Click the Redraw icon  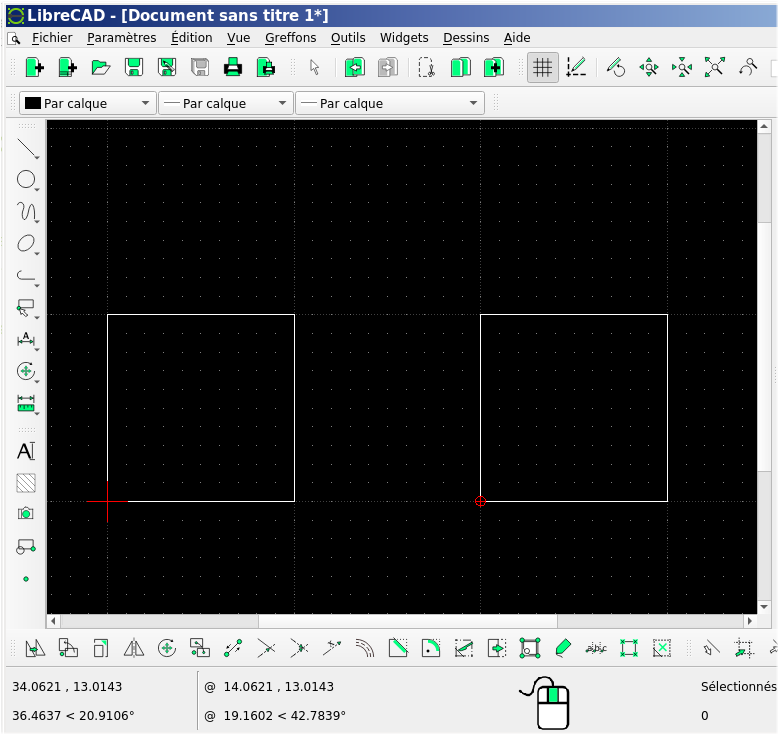pos(616,67)
